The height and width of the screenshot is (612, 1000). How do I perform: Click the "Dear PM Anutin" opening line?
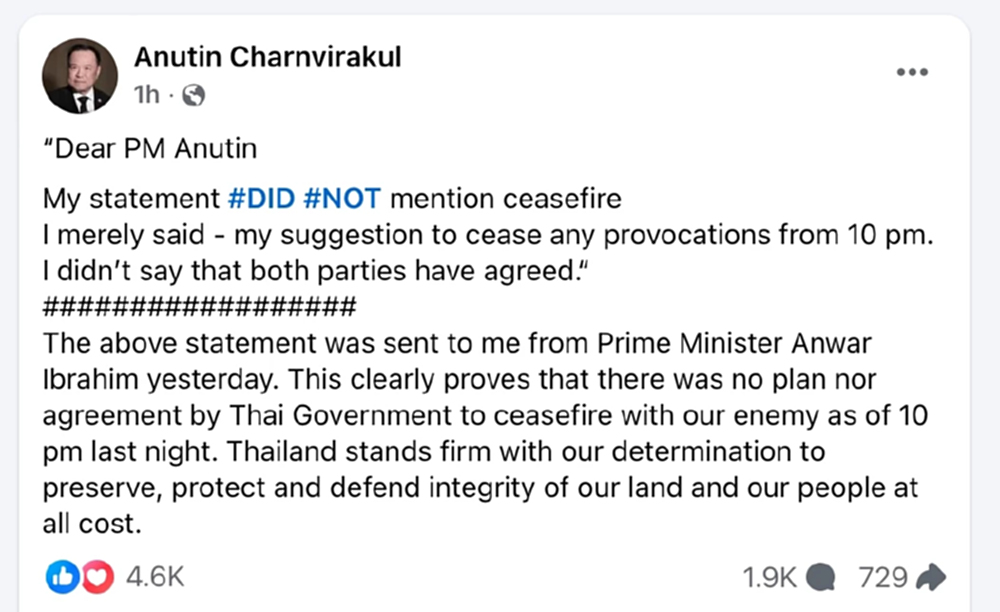click(x=148, y=148)
